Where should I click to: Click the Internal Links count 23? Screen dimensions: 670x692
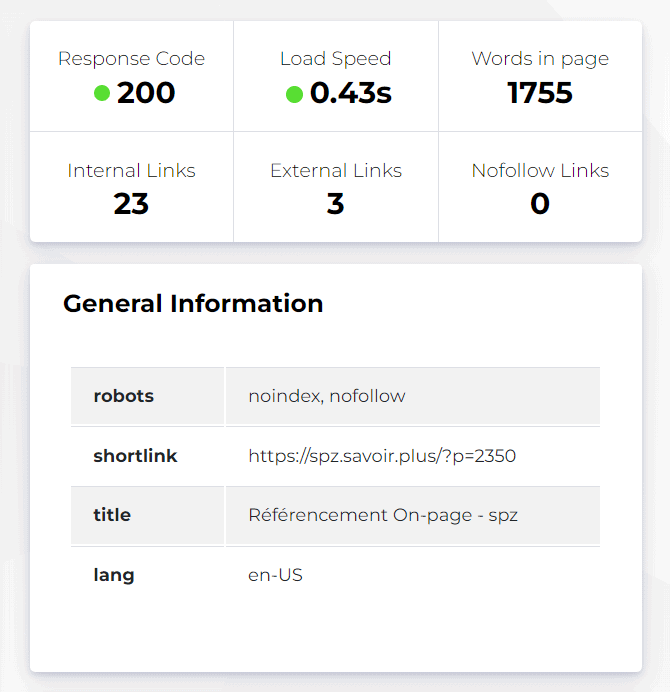click(131, 204)
